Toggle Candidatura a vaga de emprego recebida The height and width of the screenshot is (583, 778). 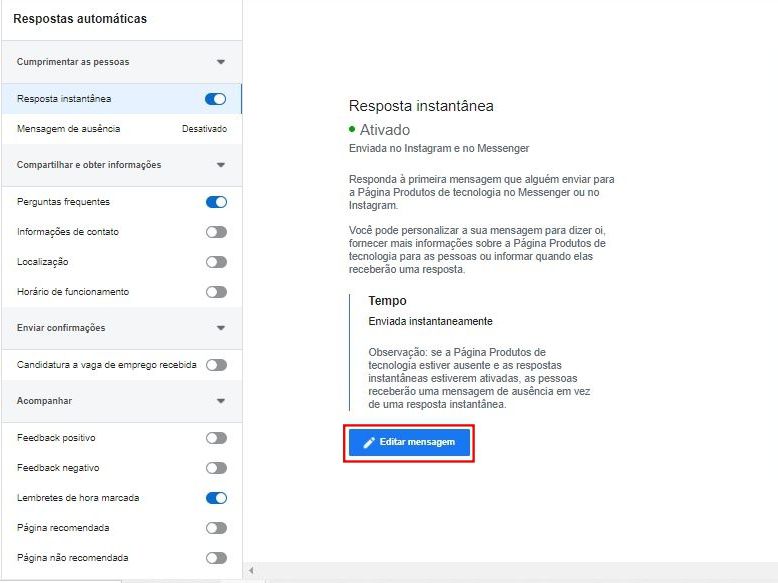pos(216,365)
